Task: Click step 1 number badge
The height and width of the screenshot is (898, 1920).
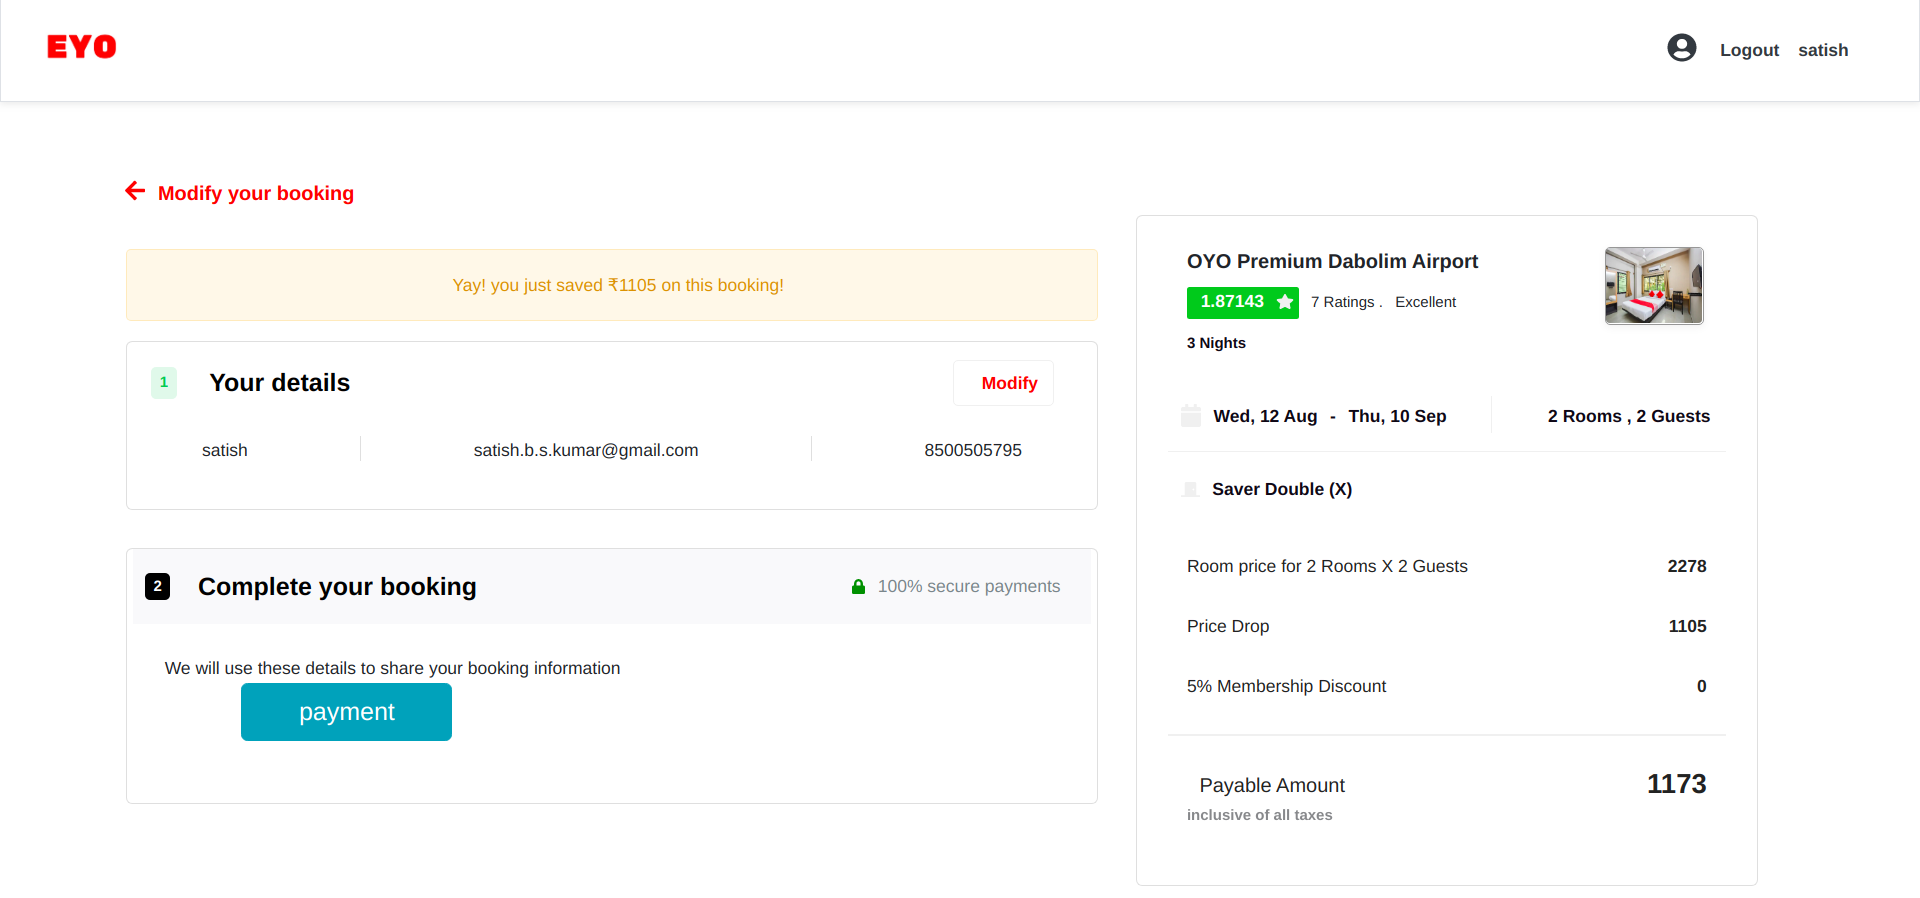Action: pyautogui.click(x=164, y=383)
